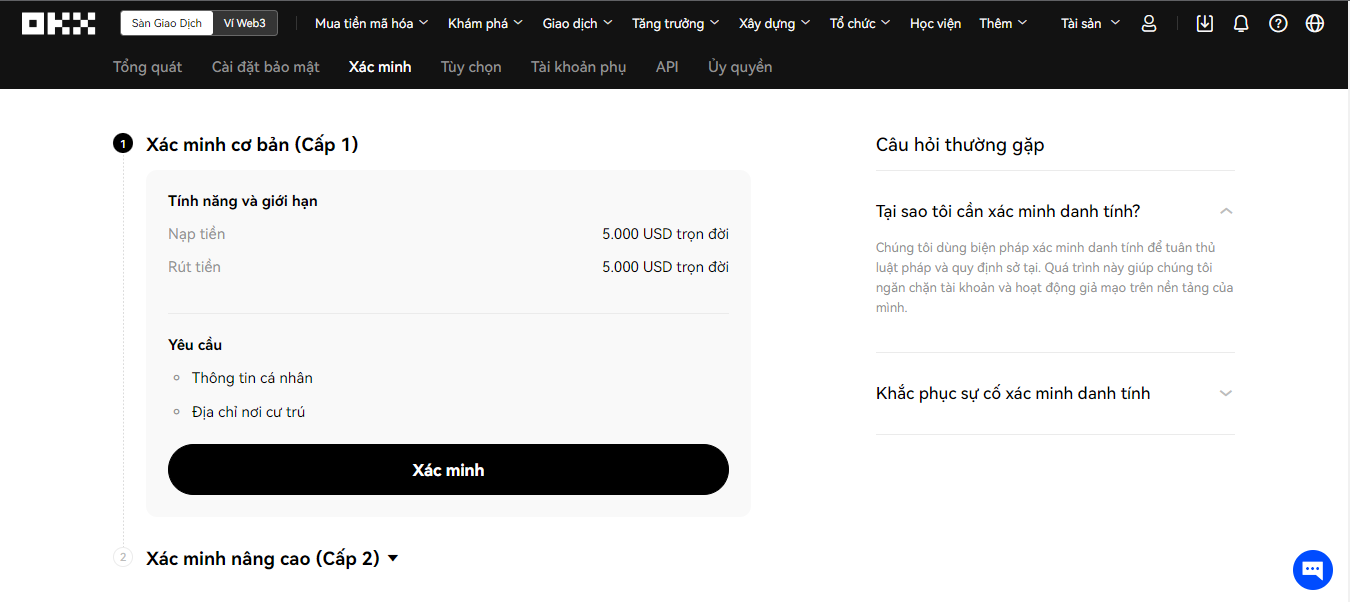Click the Xác minh verification button
Viewport: 1350px width, 602px height.
coord(448,469)
